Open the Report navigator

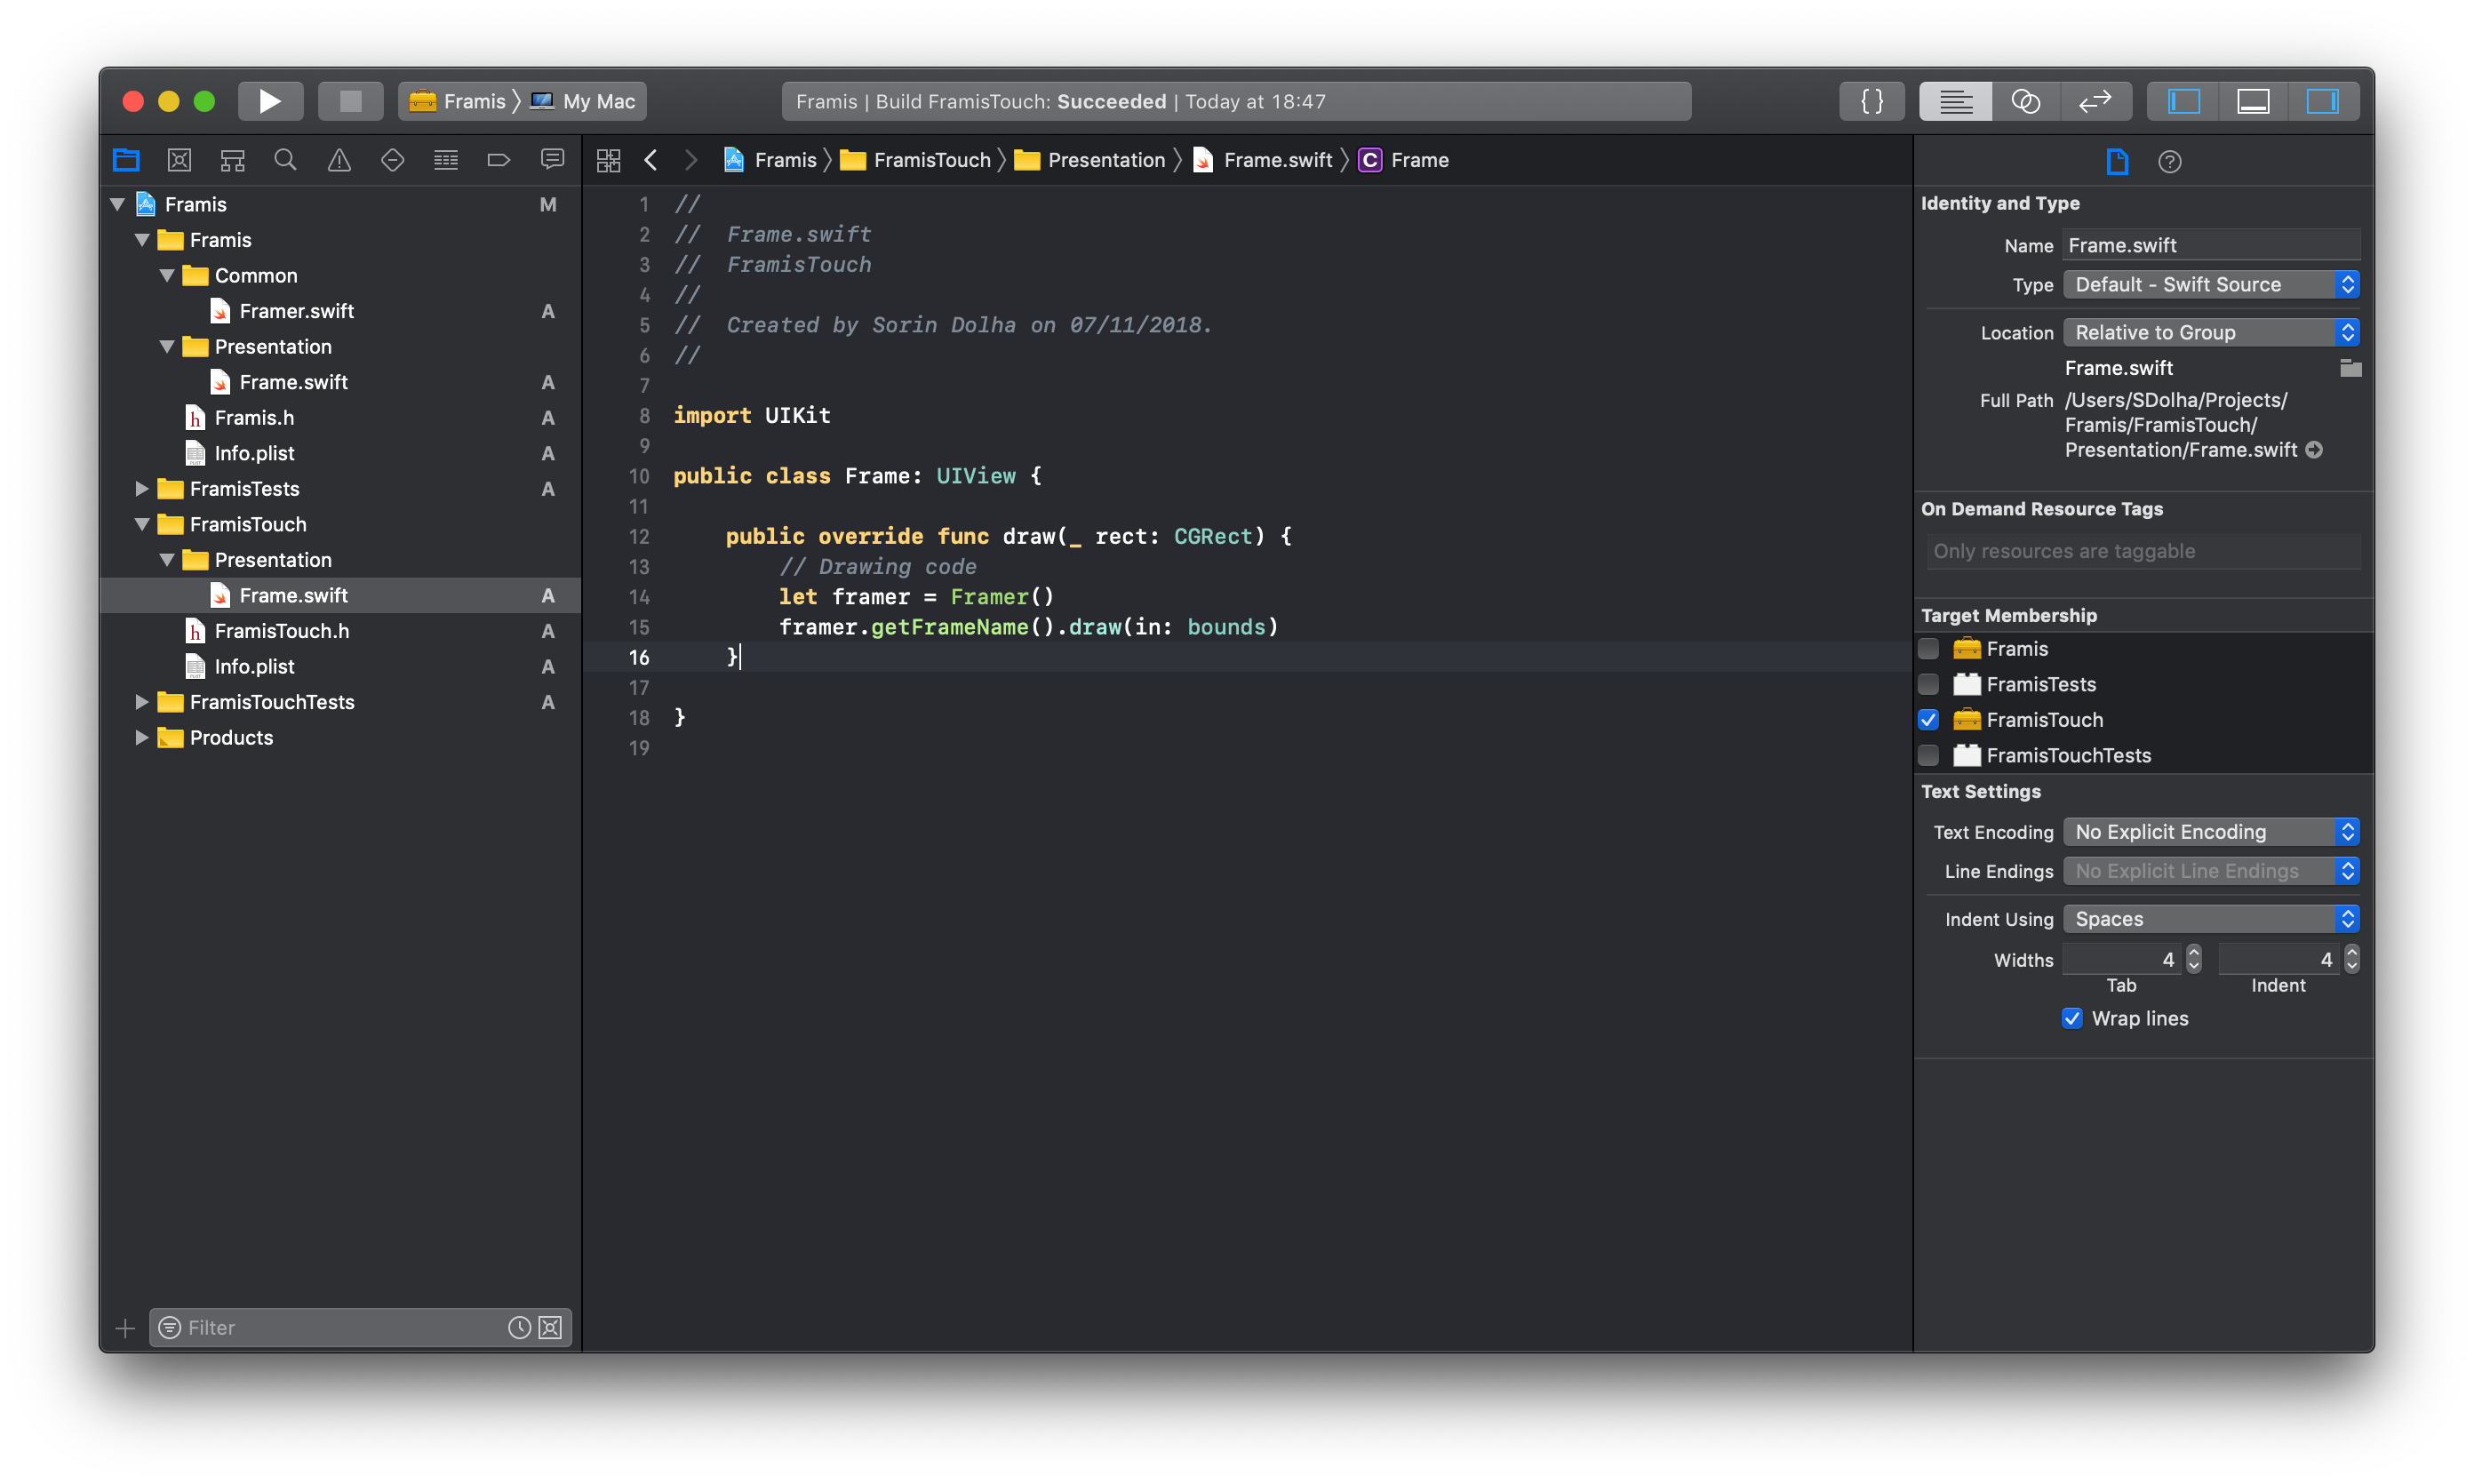coord(553,160)
